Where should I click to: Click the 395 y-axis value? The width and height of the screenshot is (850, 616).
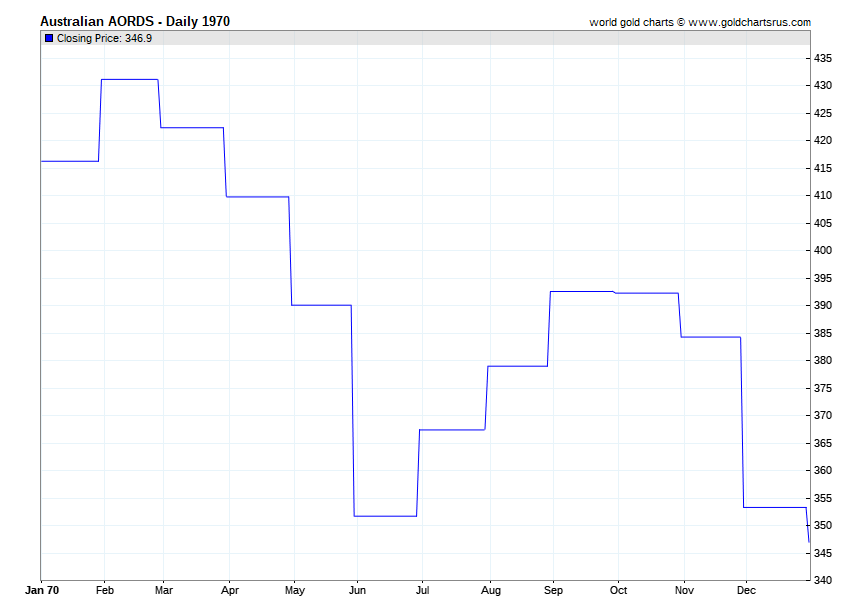(x=823, y=279)
